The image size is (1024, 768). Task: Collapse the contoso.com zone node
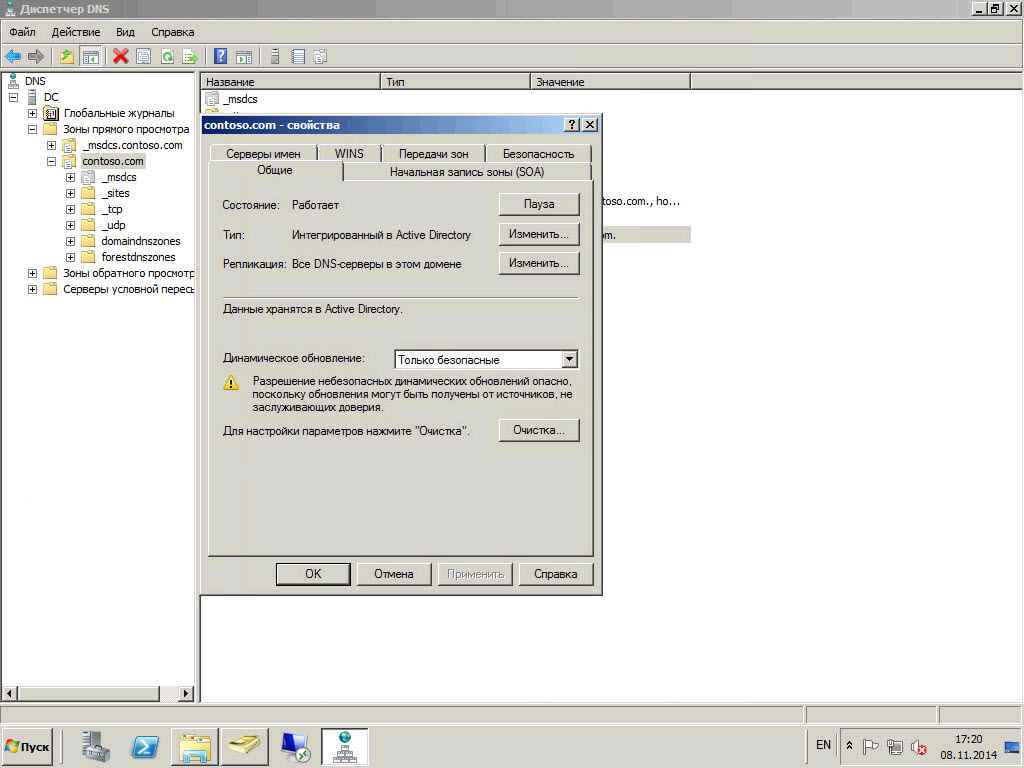(51, 161)
